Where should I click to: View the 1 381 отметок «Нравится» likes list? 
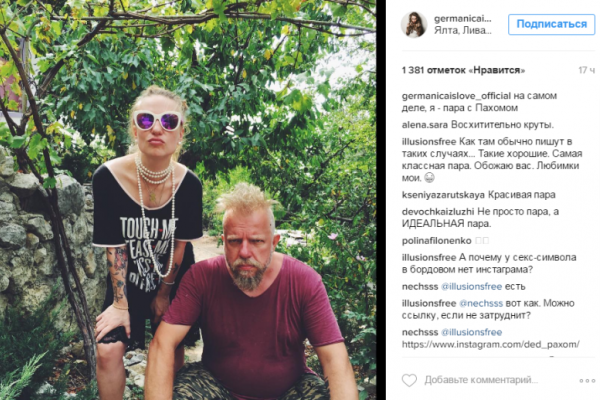point(463,70)
